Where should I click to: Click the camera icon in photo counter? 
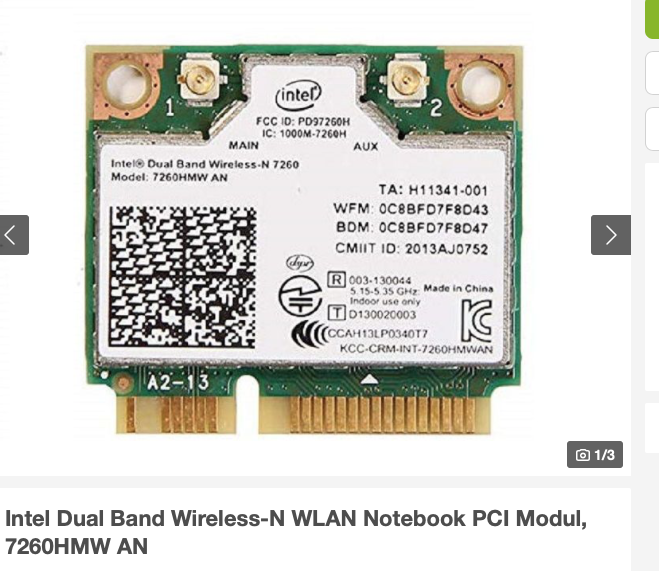pos(583,455)
